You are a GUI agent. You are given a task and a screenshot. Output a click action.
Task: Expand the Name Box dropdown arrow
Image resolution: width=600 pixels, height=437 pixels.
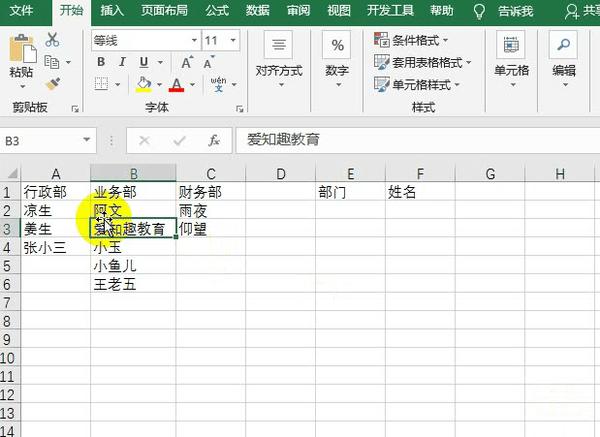point(87,140)
